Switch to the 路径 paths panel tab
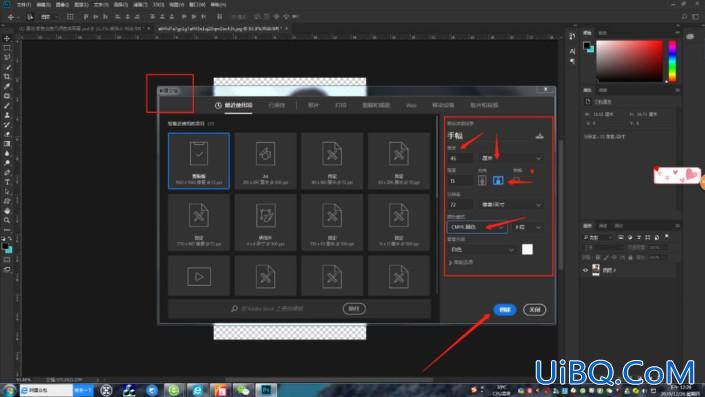 pyautogui.click(x=619, y=226)
